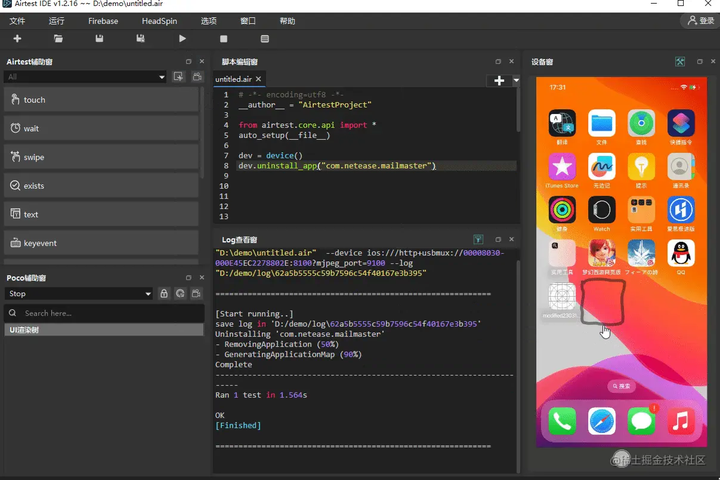Click the New script plus icon in toolbar
Viewport: 720px width, 480px height.
[17, 39]
